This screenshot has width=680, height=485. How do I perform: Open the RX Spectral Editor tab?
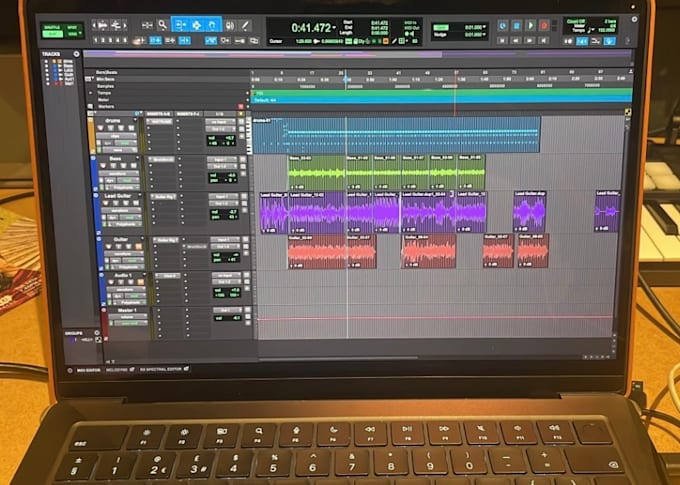160,370
